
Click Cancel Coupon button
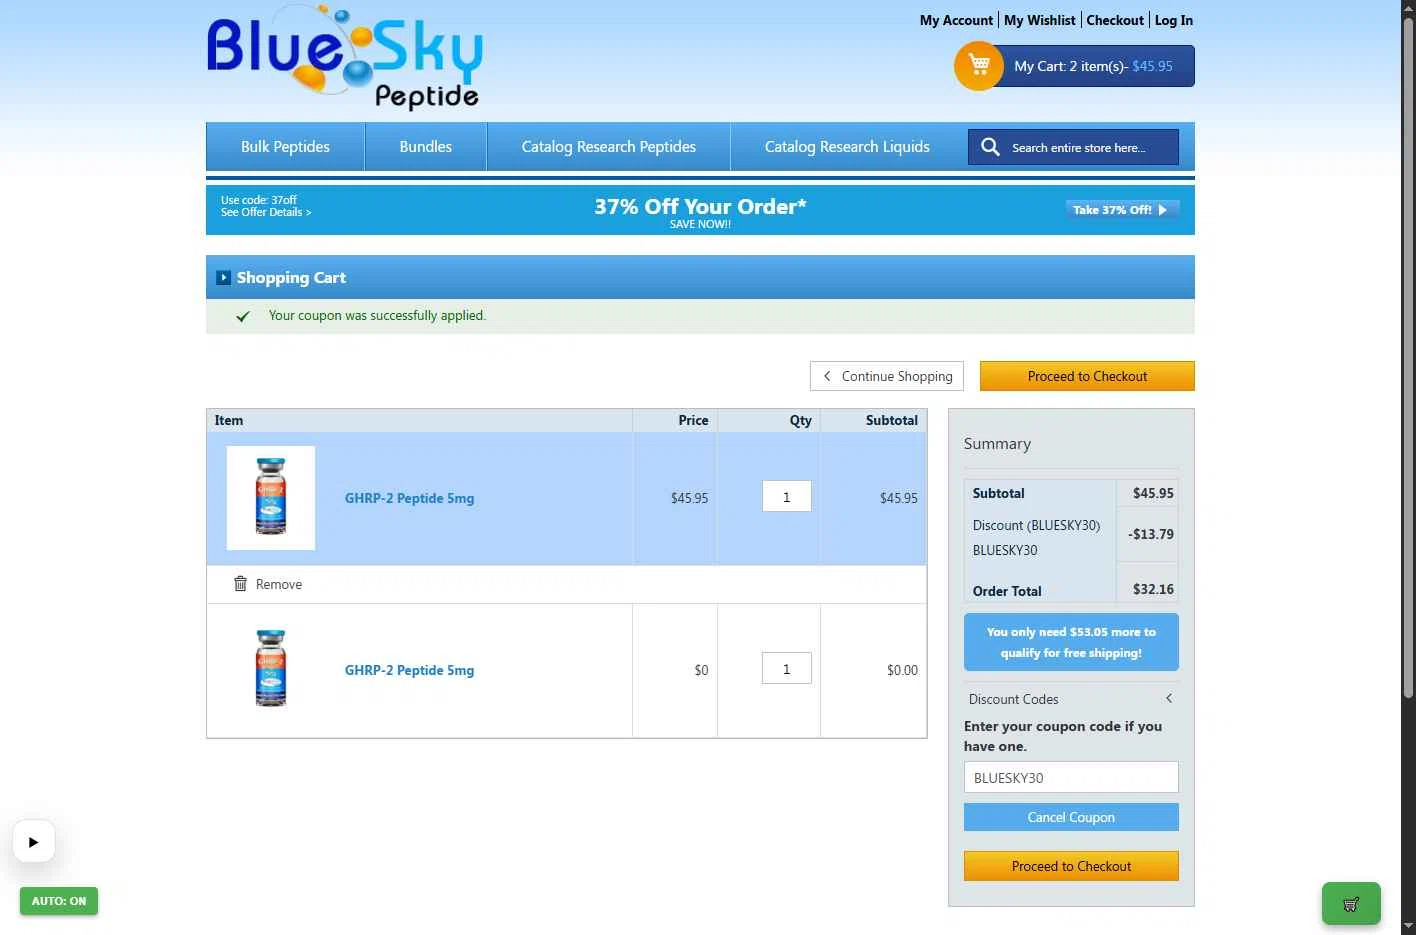click(x=1071, y=817)
